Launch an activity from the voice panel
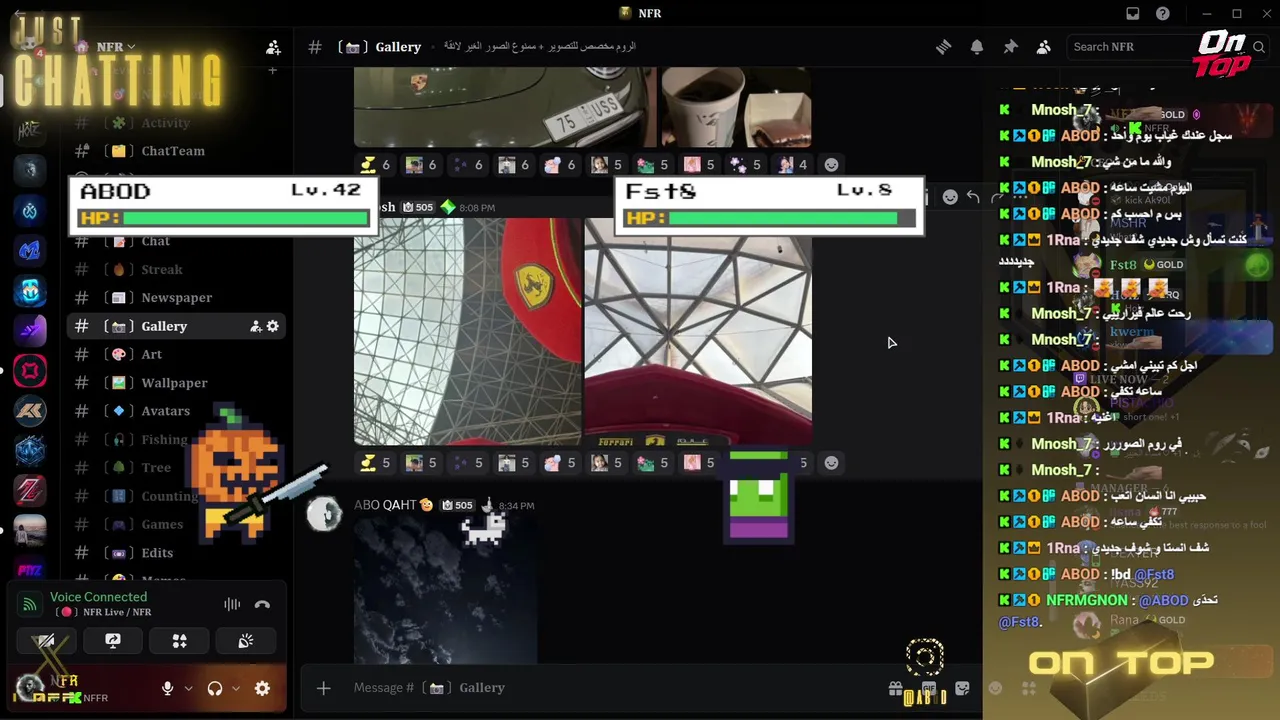The width and height of the screenshot is (1280, 720). click(x=180, y=641)
